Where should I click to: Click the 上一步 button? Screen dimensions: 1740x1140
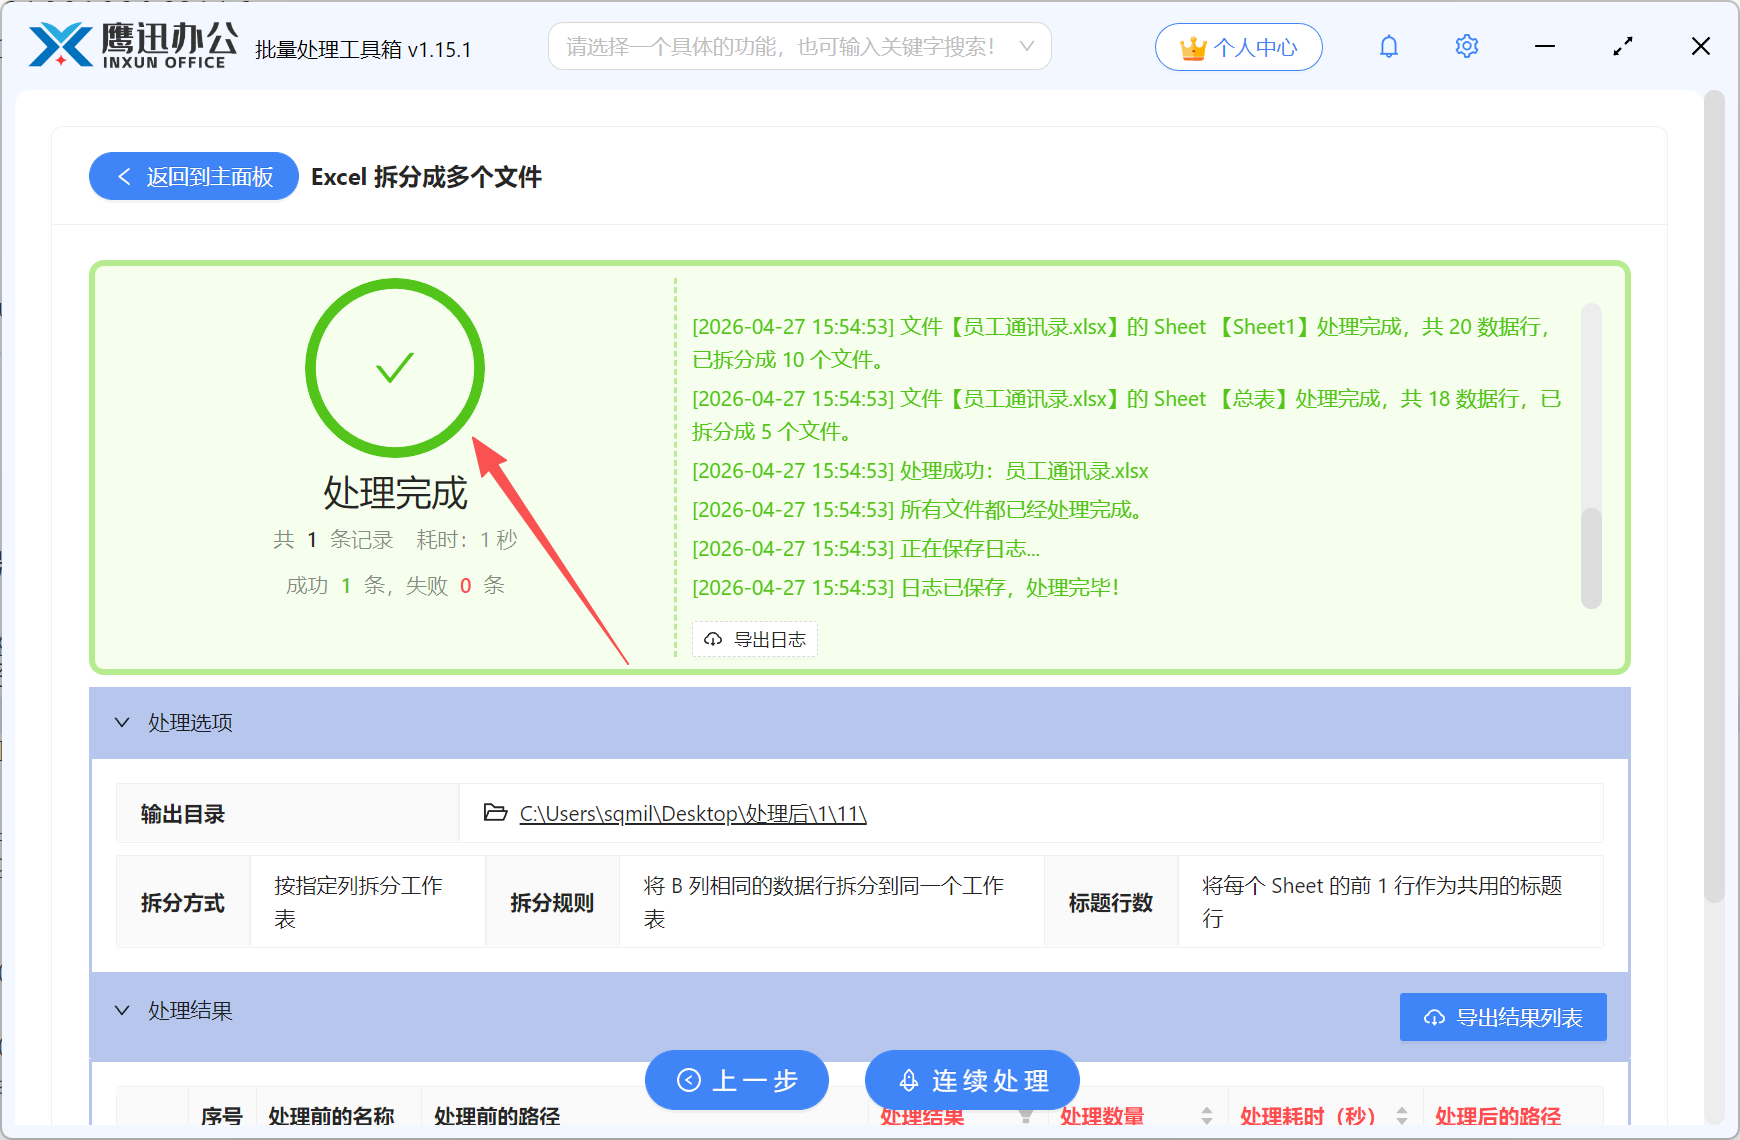(737, 1080)
